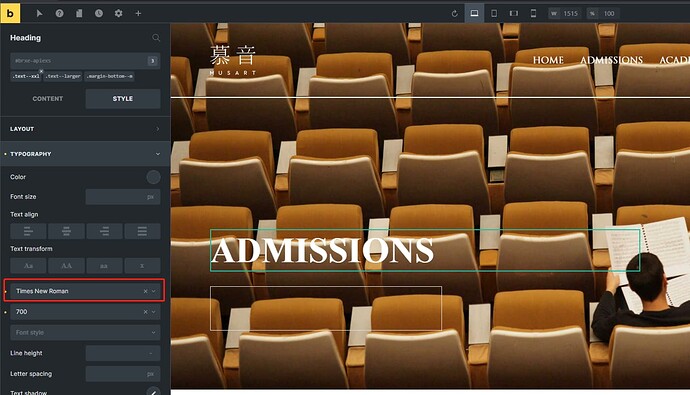690x395 pixels.
Task: Open the help question mark icon
Action: pyautogui.click(x=59, y=14)
